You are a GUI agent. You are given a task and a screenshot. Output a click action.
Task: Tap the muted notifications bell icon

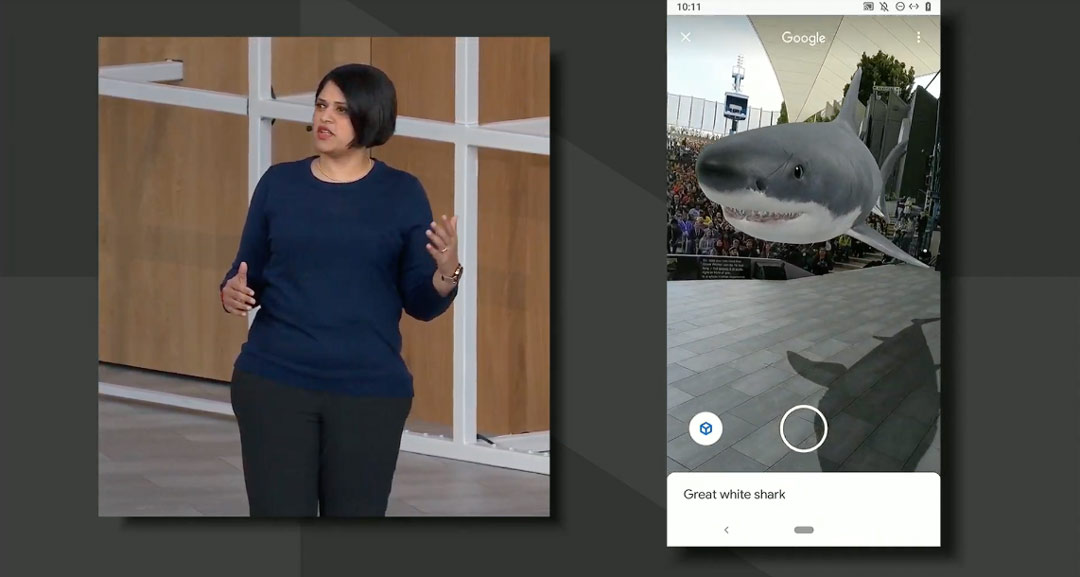[x=883, y=7]
